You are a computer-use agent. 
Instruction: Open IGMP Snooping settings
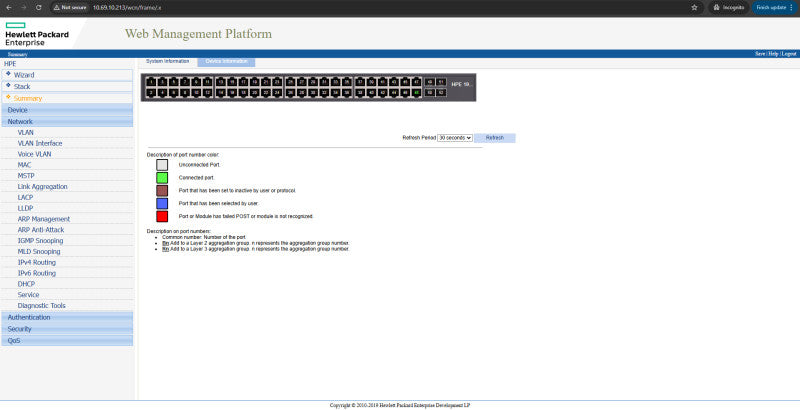coord(40,241)
